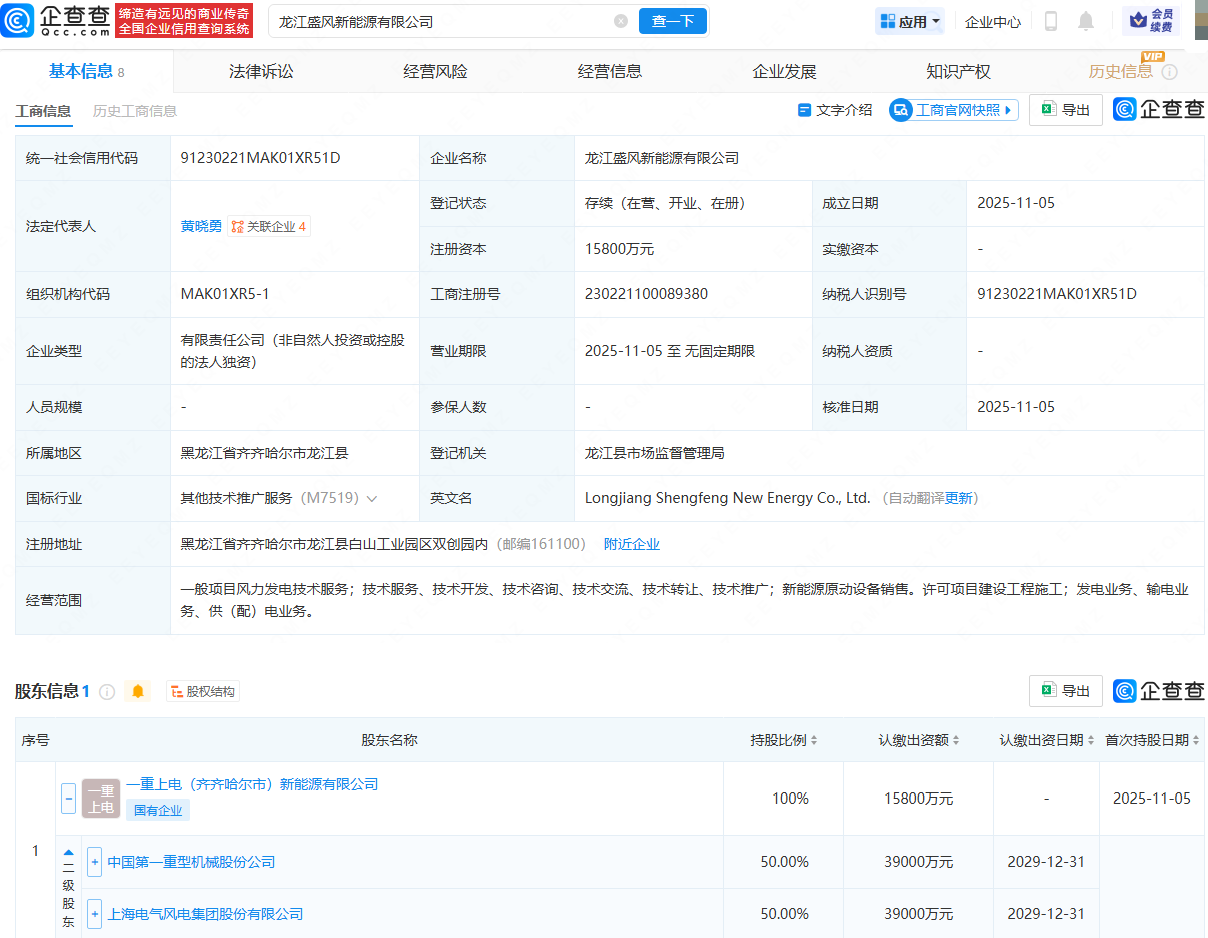Image resolution: width=1208 pixels, height=938 pixels.
Task: Collapse the 一重上电 shareholder row
Action: coord(69,798)
